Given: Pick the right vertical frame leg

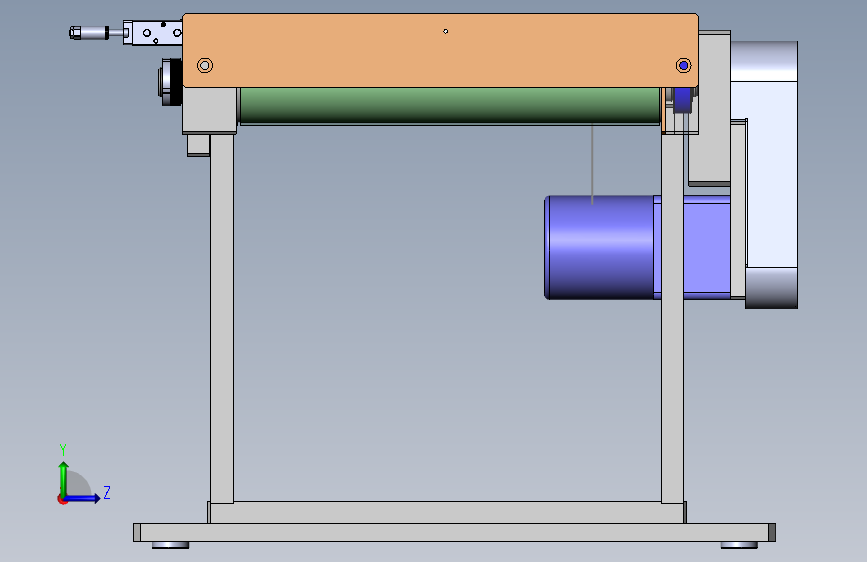Looking at the screenshot, I should [x=672, y=318].
